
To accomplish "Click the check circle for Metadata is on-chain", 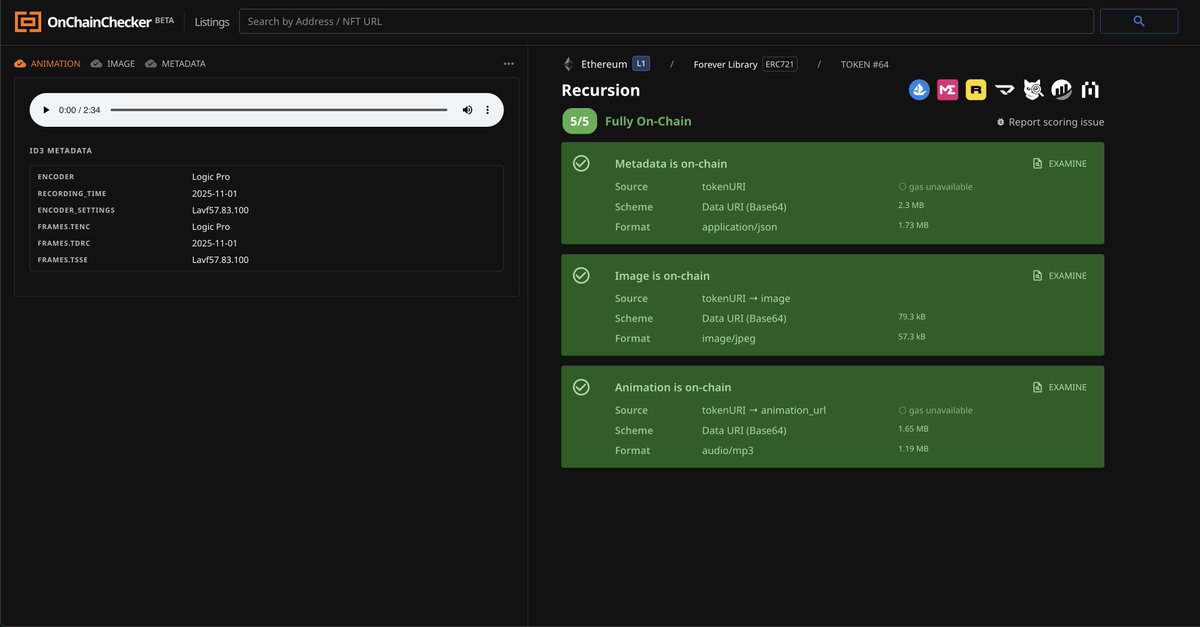I will point(581,163).
